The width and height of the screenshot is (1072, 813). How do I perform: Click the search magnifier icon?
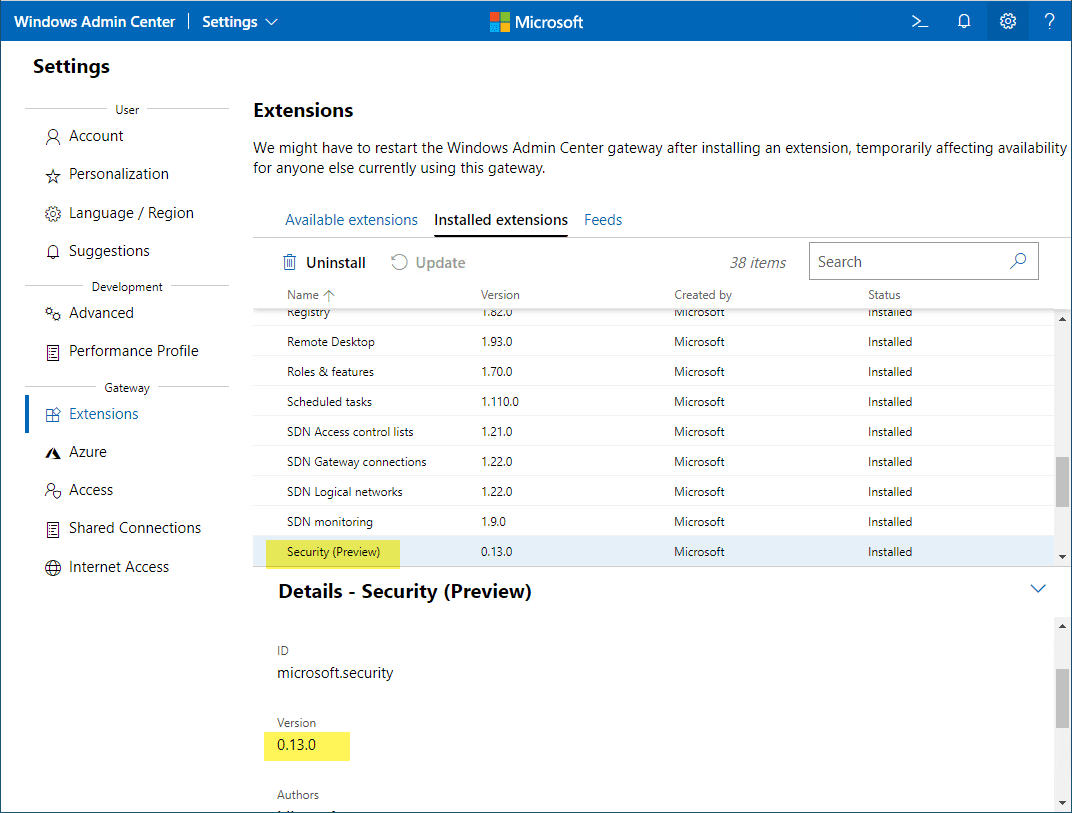click(1018, 261)
